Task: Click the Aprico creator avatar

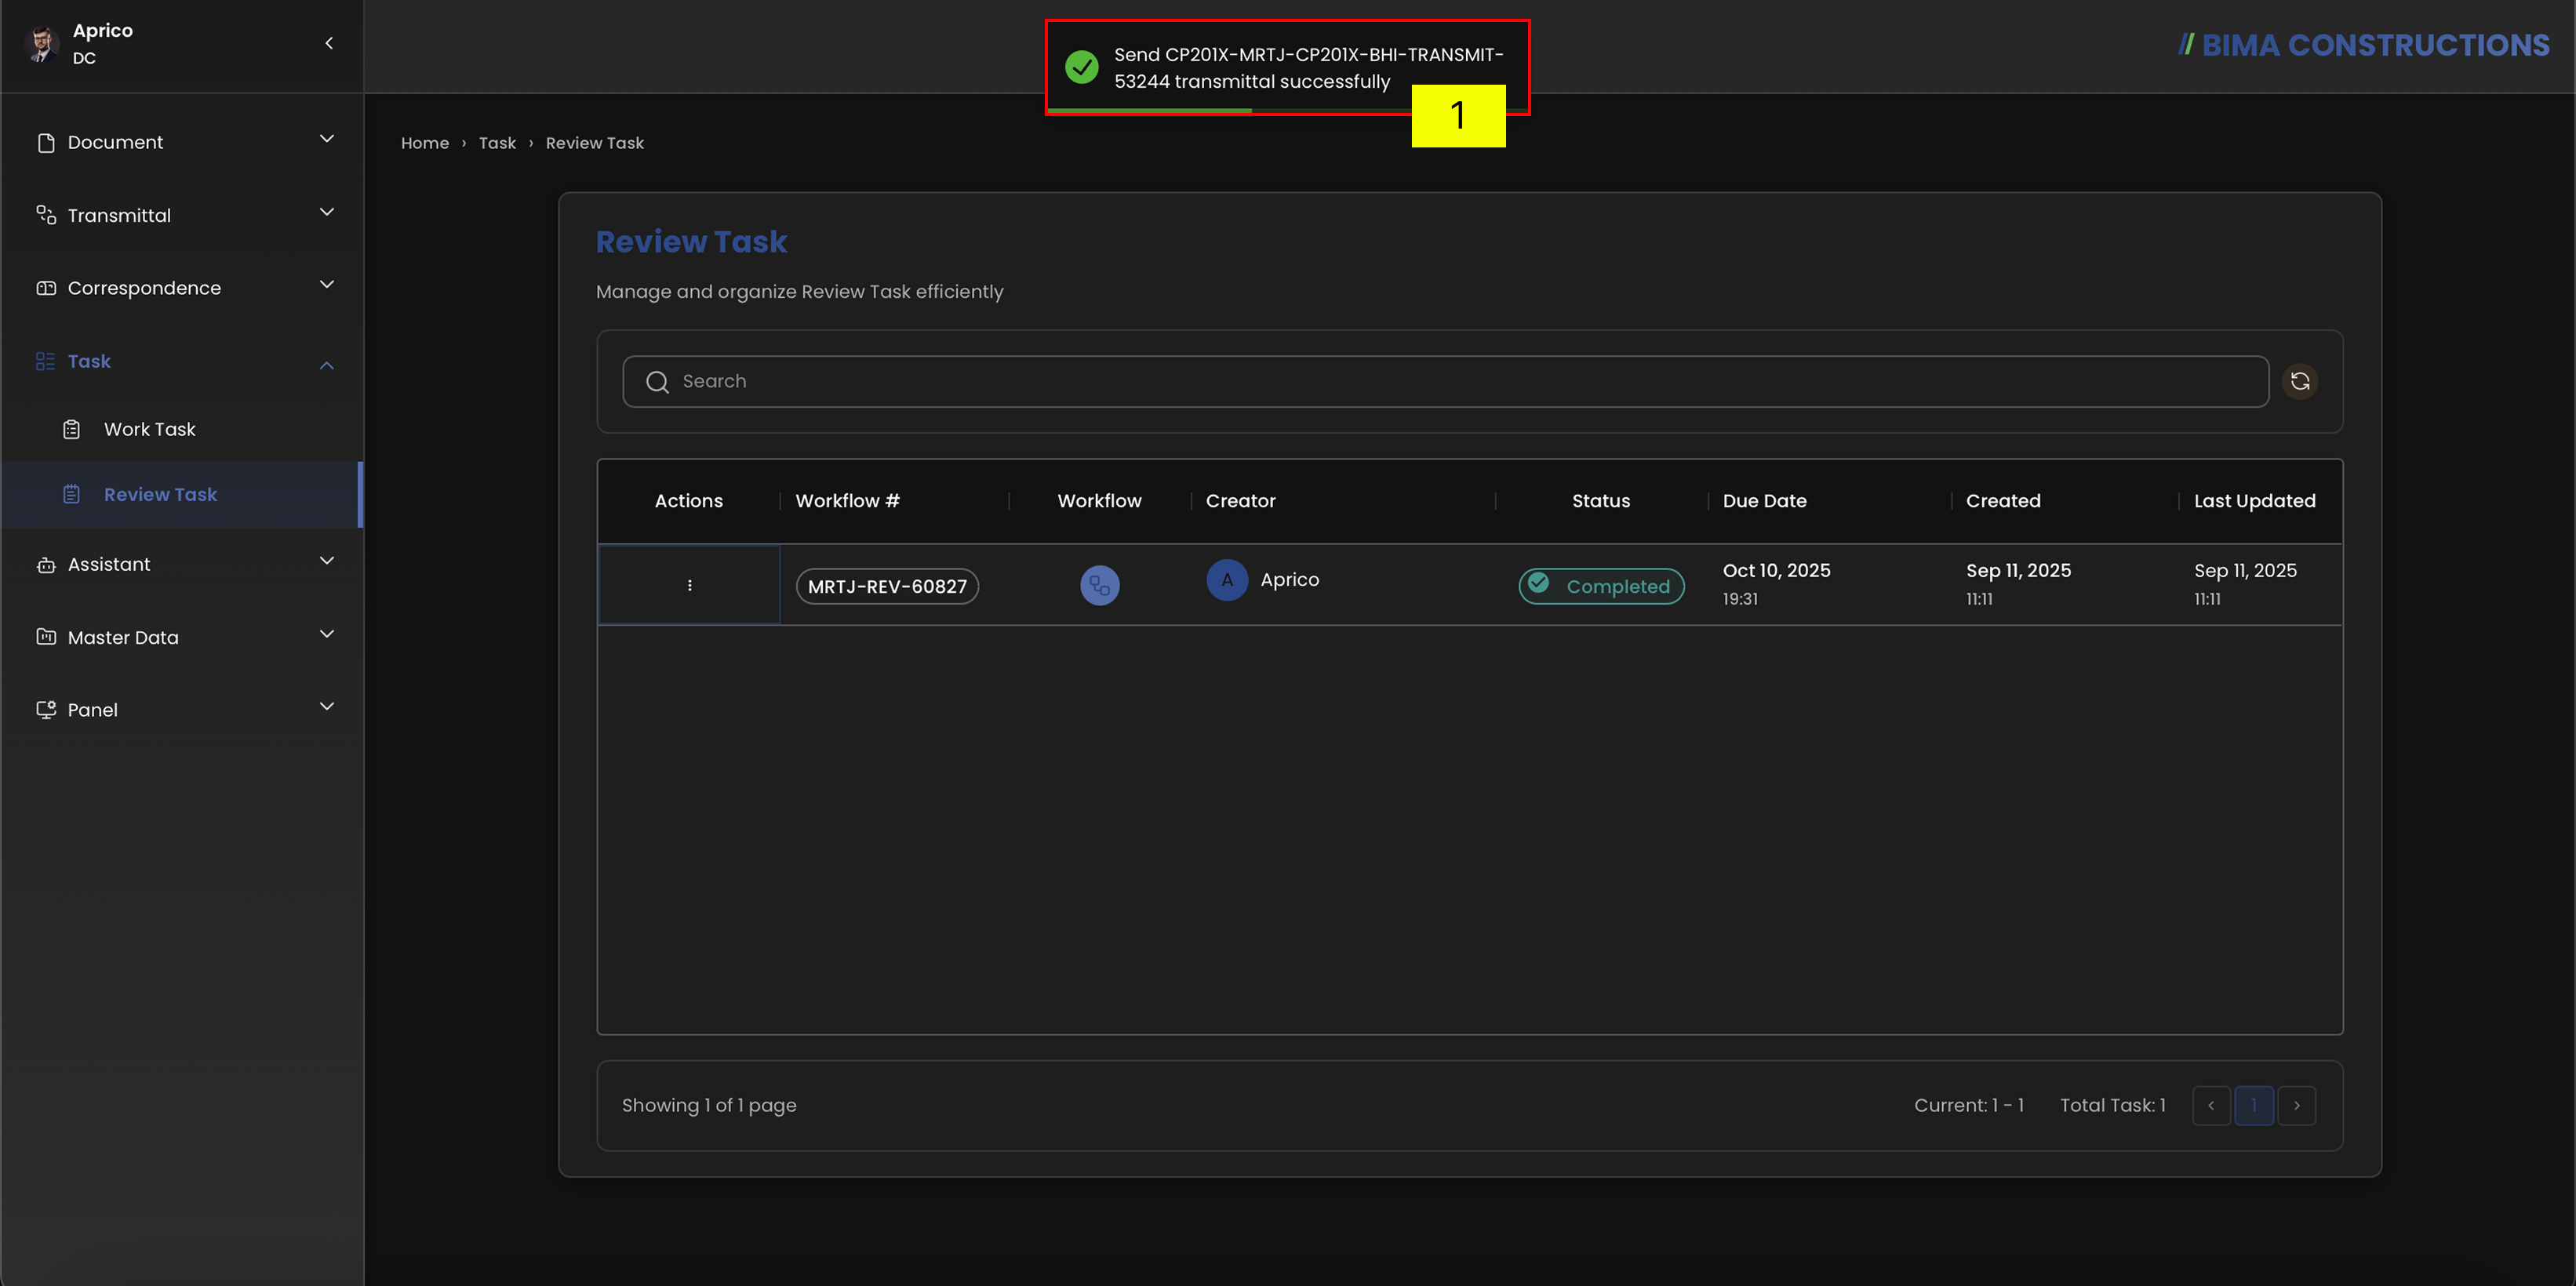Action: pyautogui.click(x=1227, y=580)
